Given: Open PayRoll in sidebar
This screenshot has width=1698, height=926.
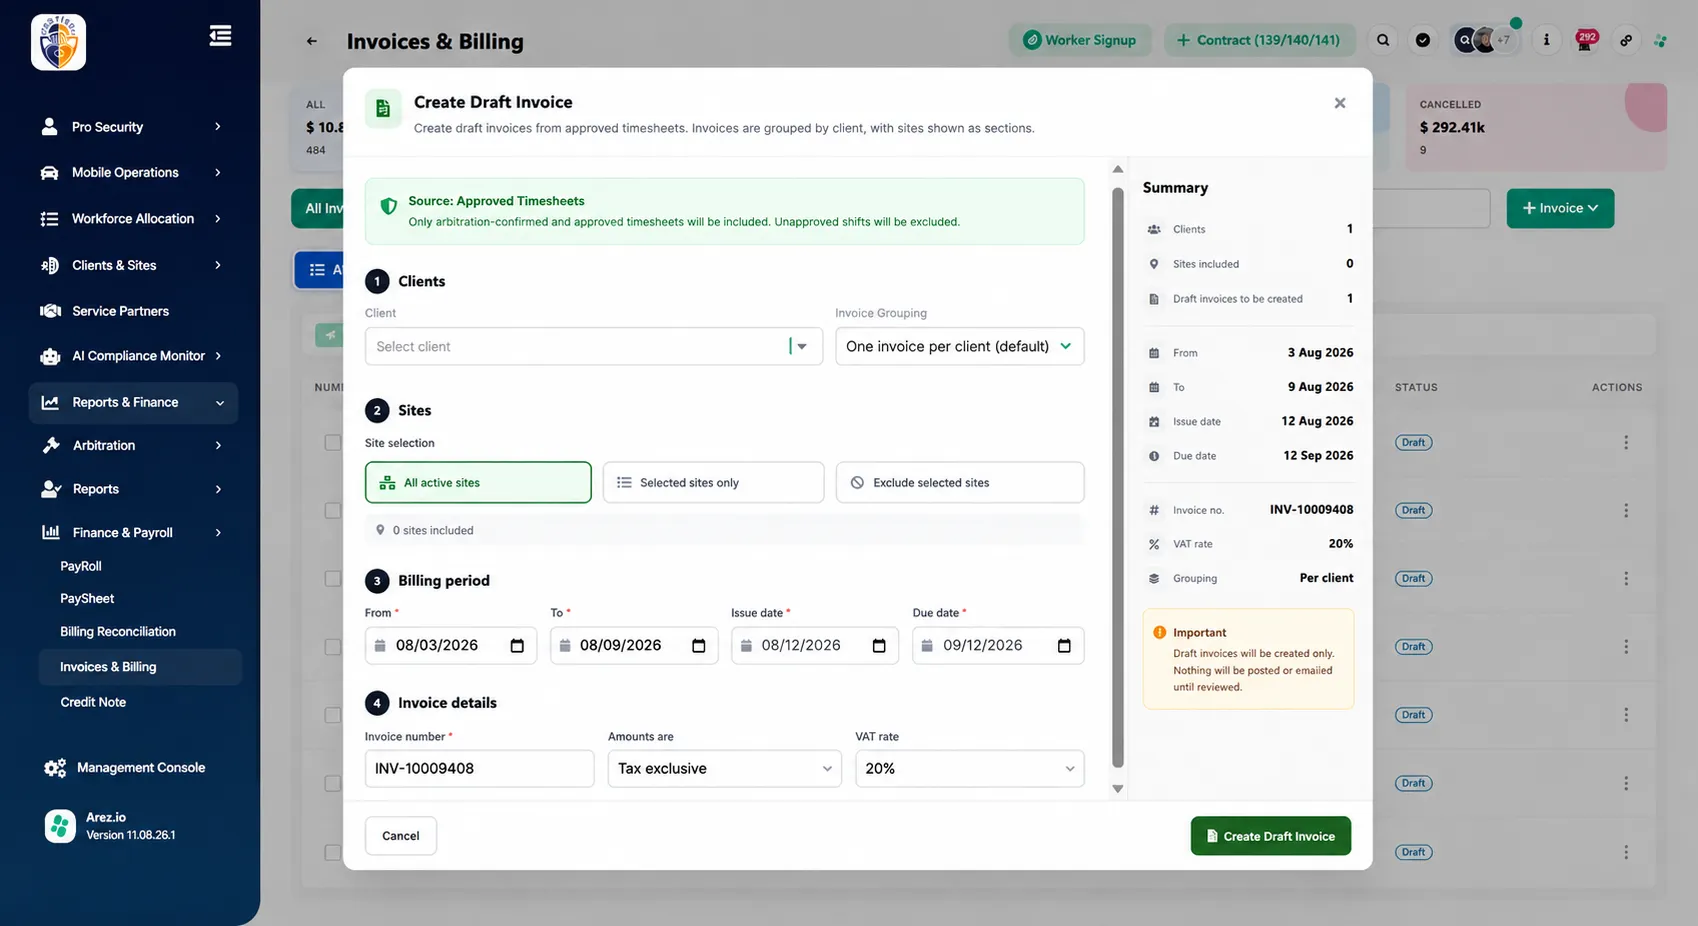Looking at the screenshot, I should [81, 566].
